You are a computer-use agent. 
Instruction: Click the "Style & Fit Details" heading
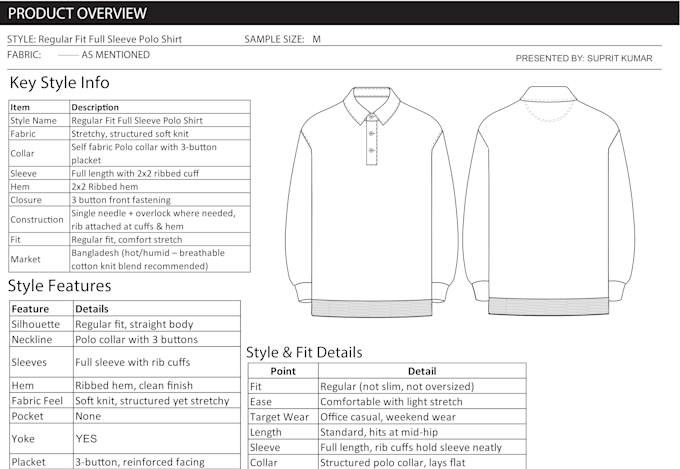(x=304, y=352)
